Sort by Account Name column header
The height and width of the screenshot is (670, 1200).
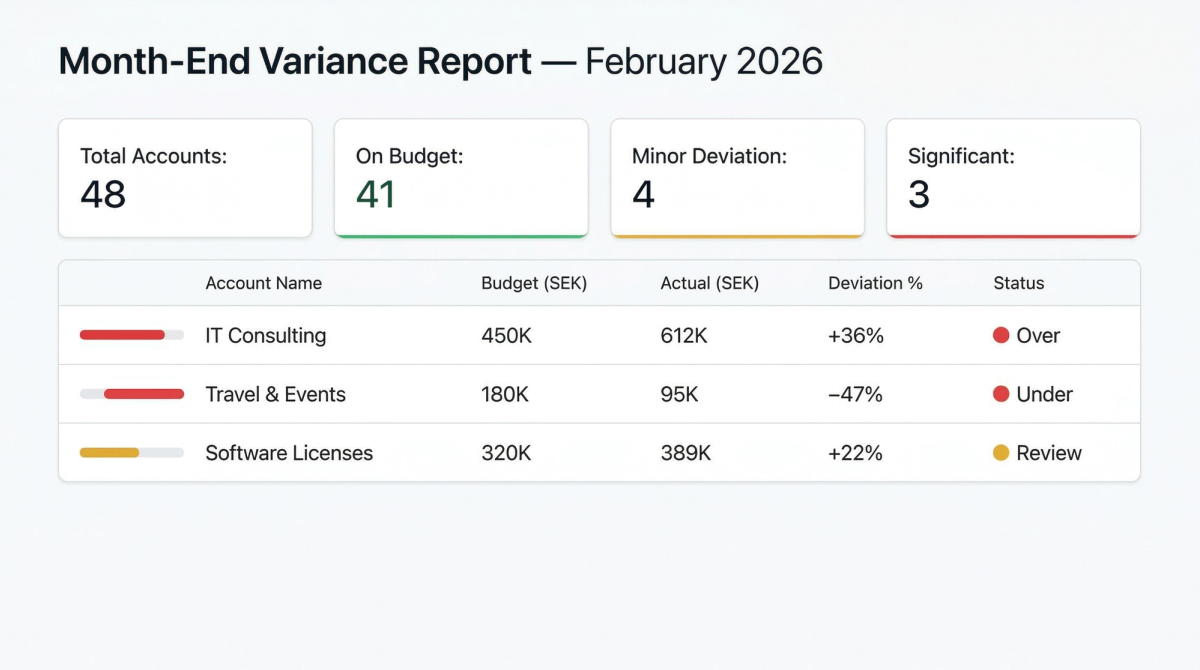(264, 283)
